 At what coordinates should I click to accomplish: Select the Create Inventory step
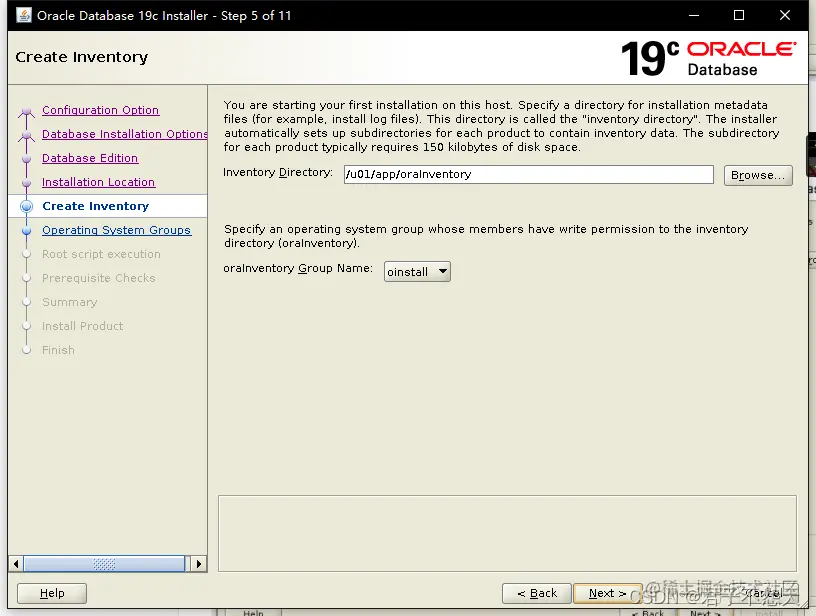pyautogui.click(x=95, y=206)
